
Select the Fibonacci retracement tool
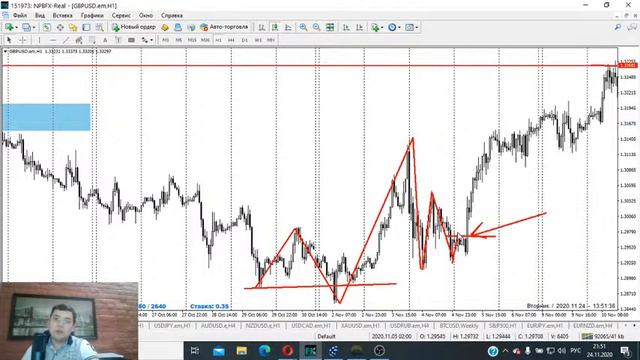(x=92, y=40)
